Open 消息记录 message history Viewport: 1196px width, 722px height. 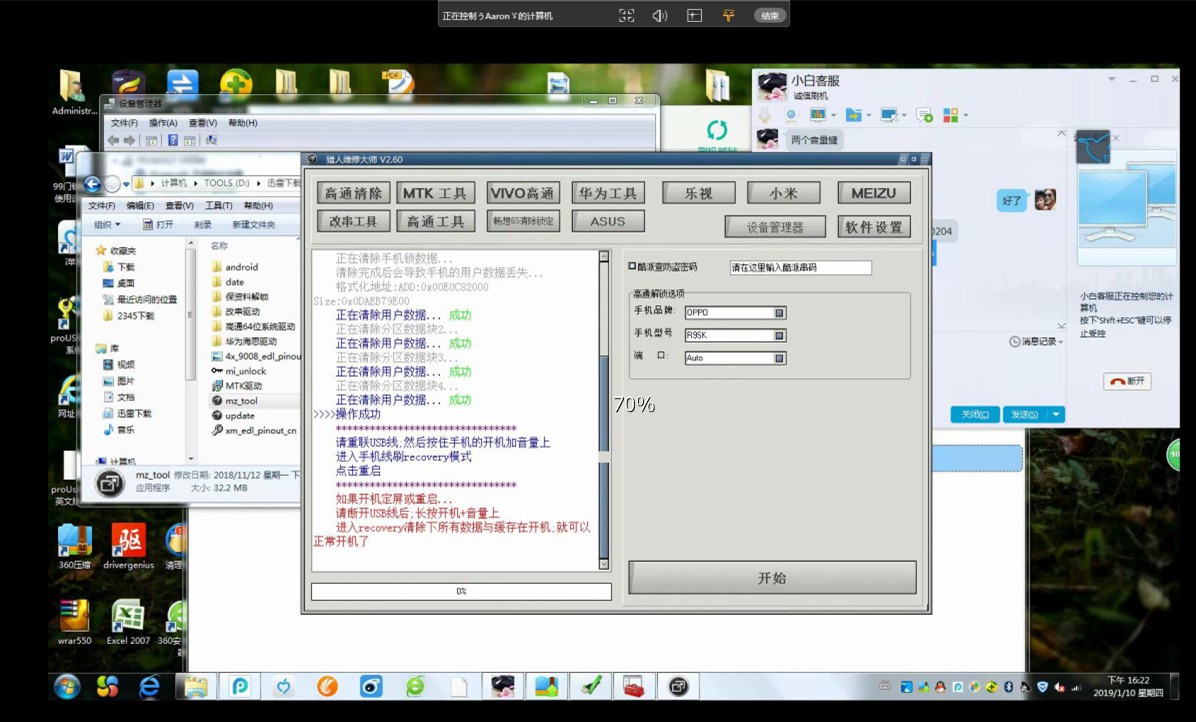1036,342
